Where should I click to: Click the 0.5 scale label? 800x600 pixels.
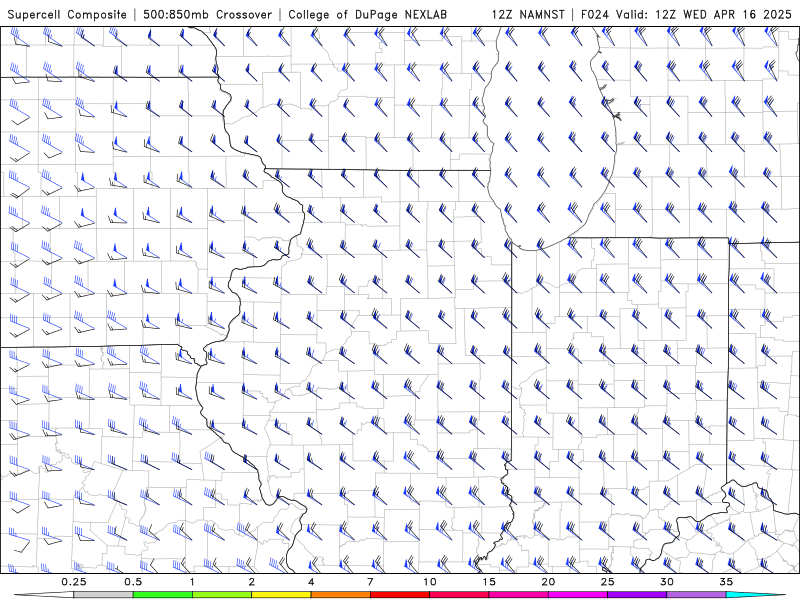[133, 582]
